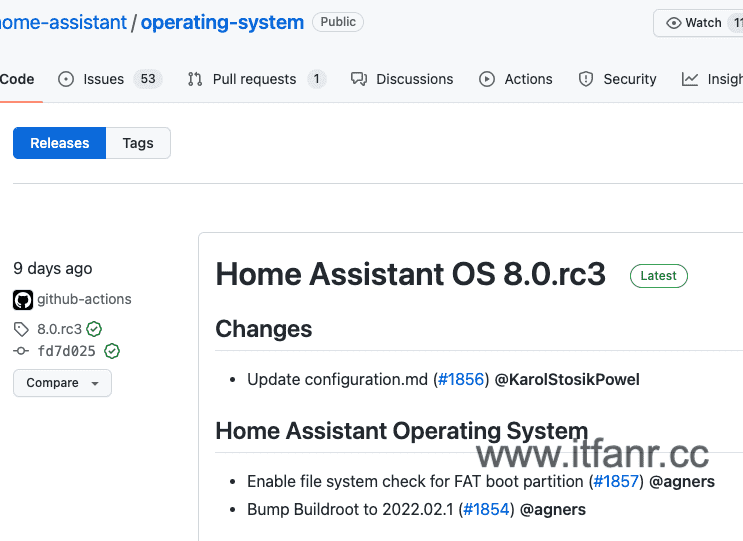The width and height of the screenshot is (743, 541).
Task: Click the Discussions speech bubble icon
Action: tap(359, 79)
